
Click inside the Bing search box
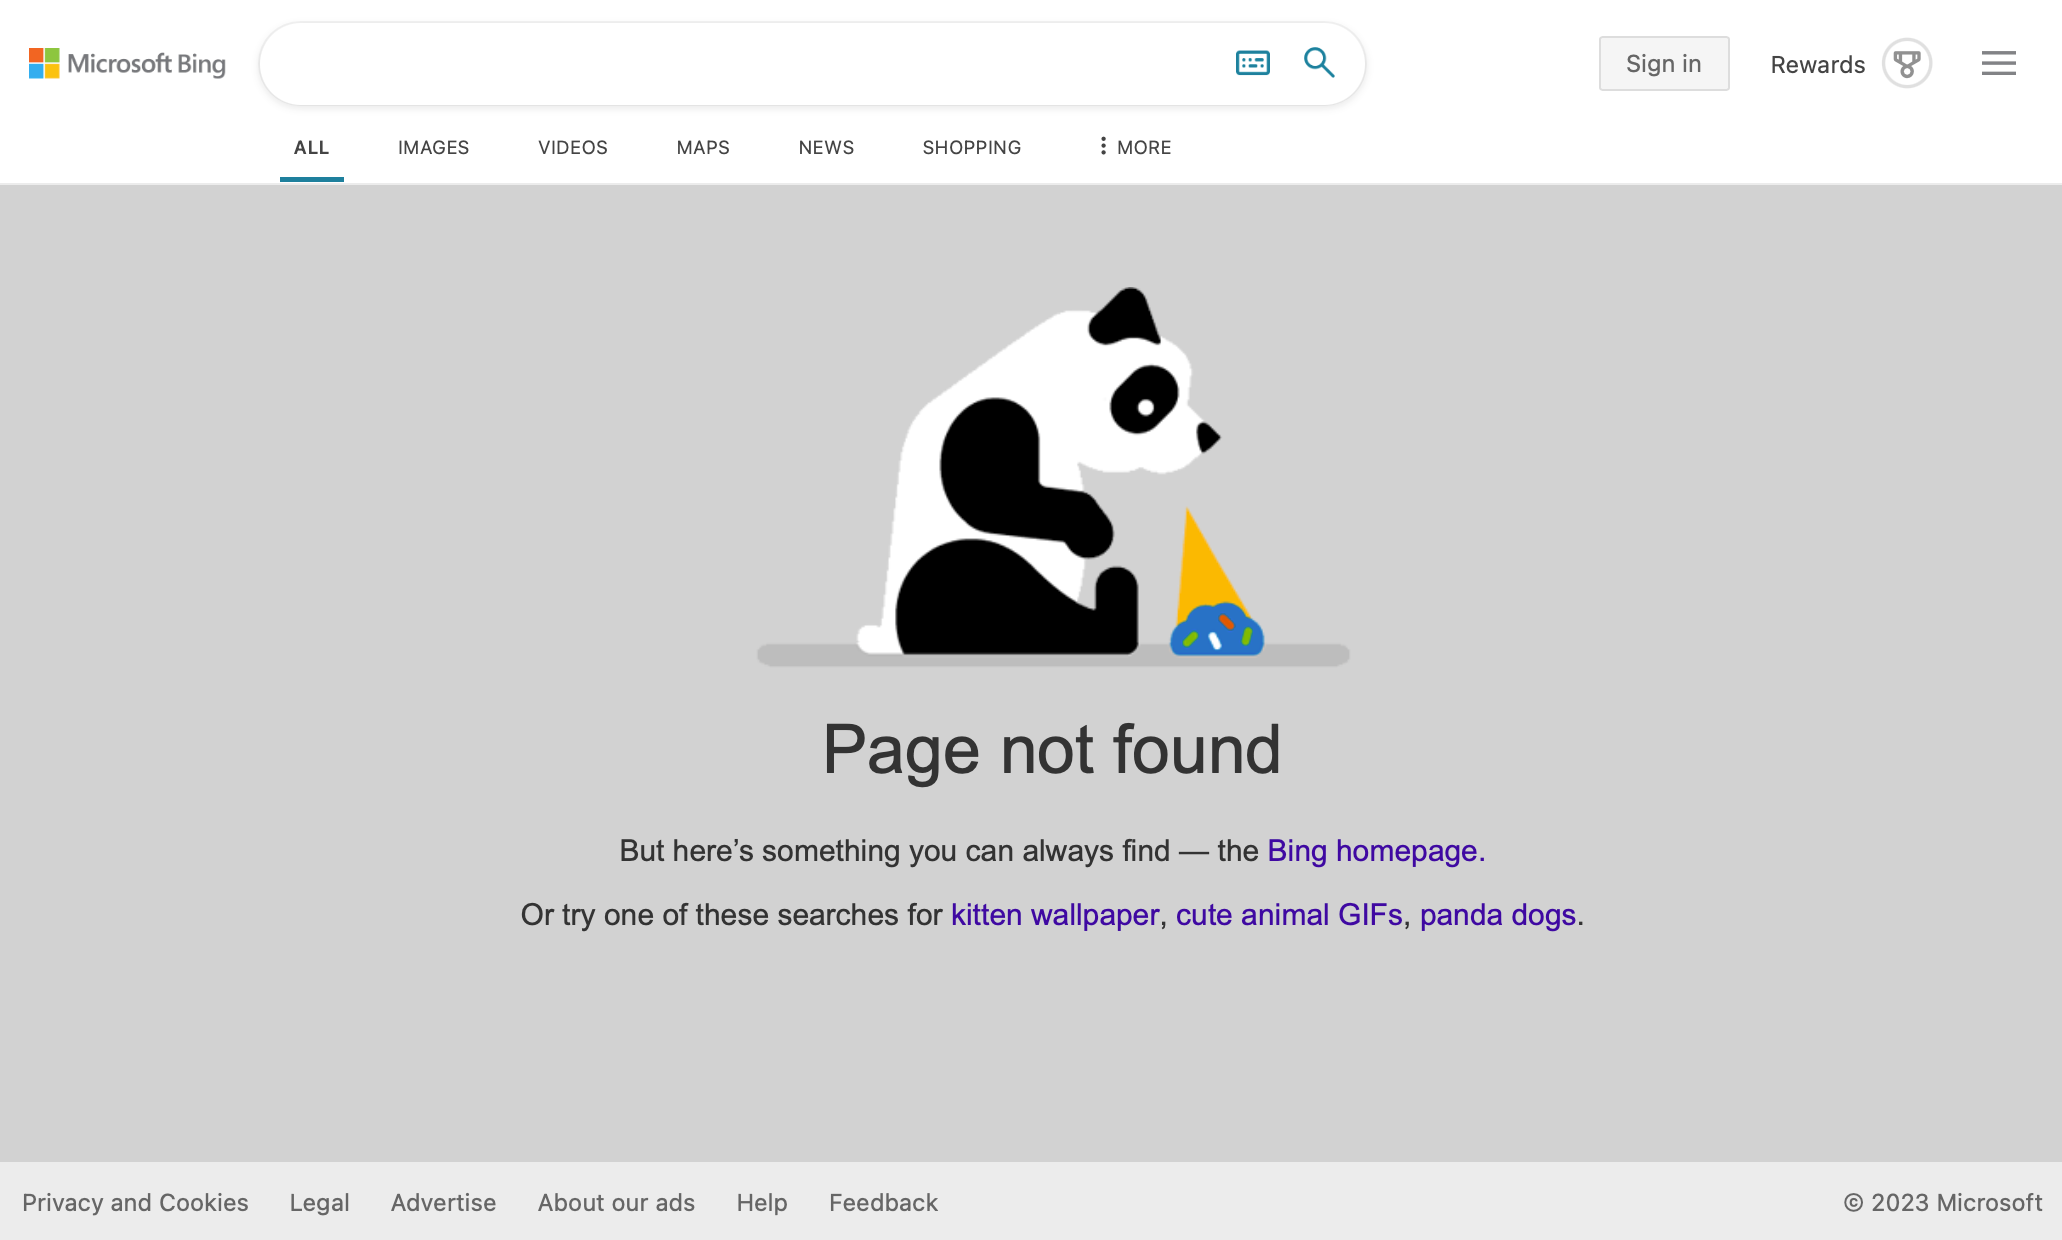740,64
